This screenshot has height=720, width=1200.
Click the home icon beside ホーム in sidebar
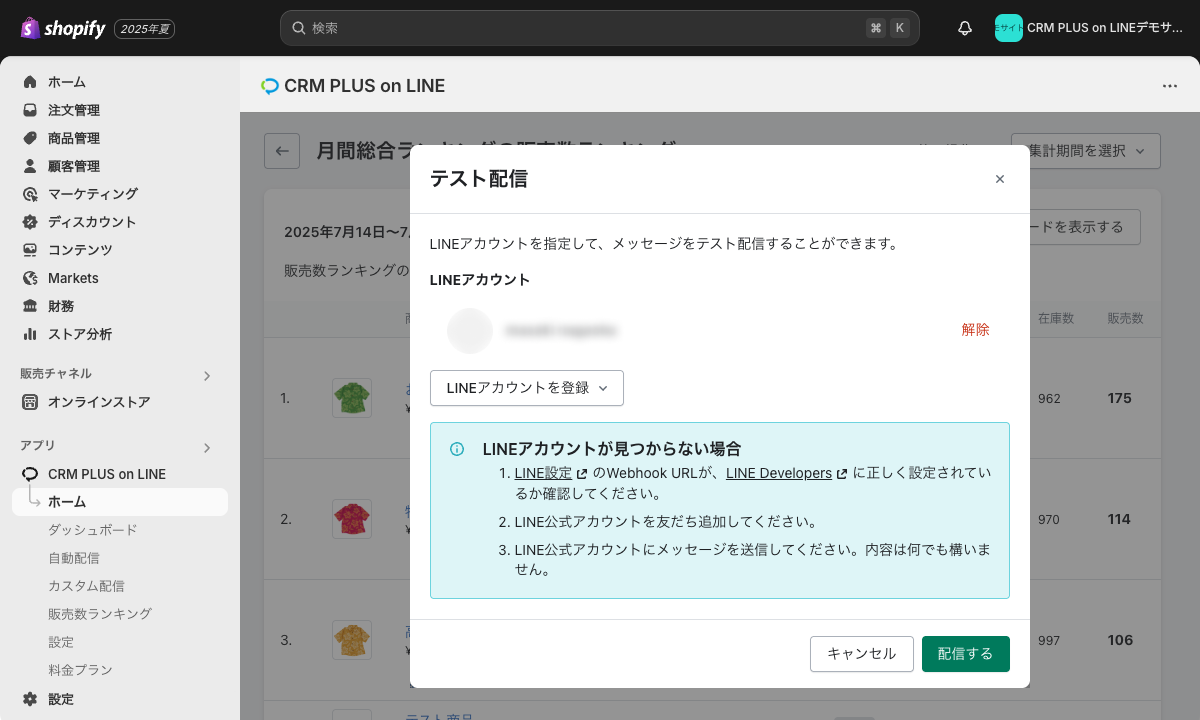click(30, 82)
